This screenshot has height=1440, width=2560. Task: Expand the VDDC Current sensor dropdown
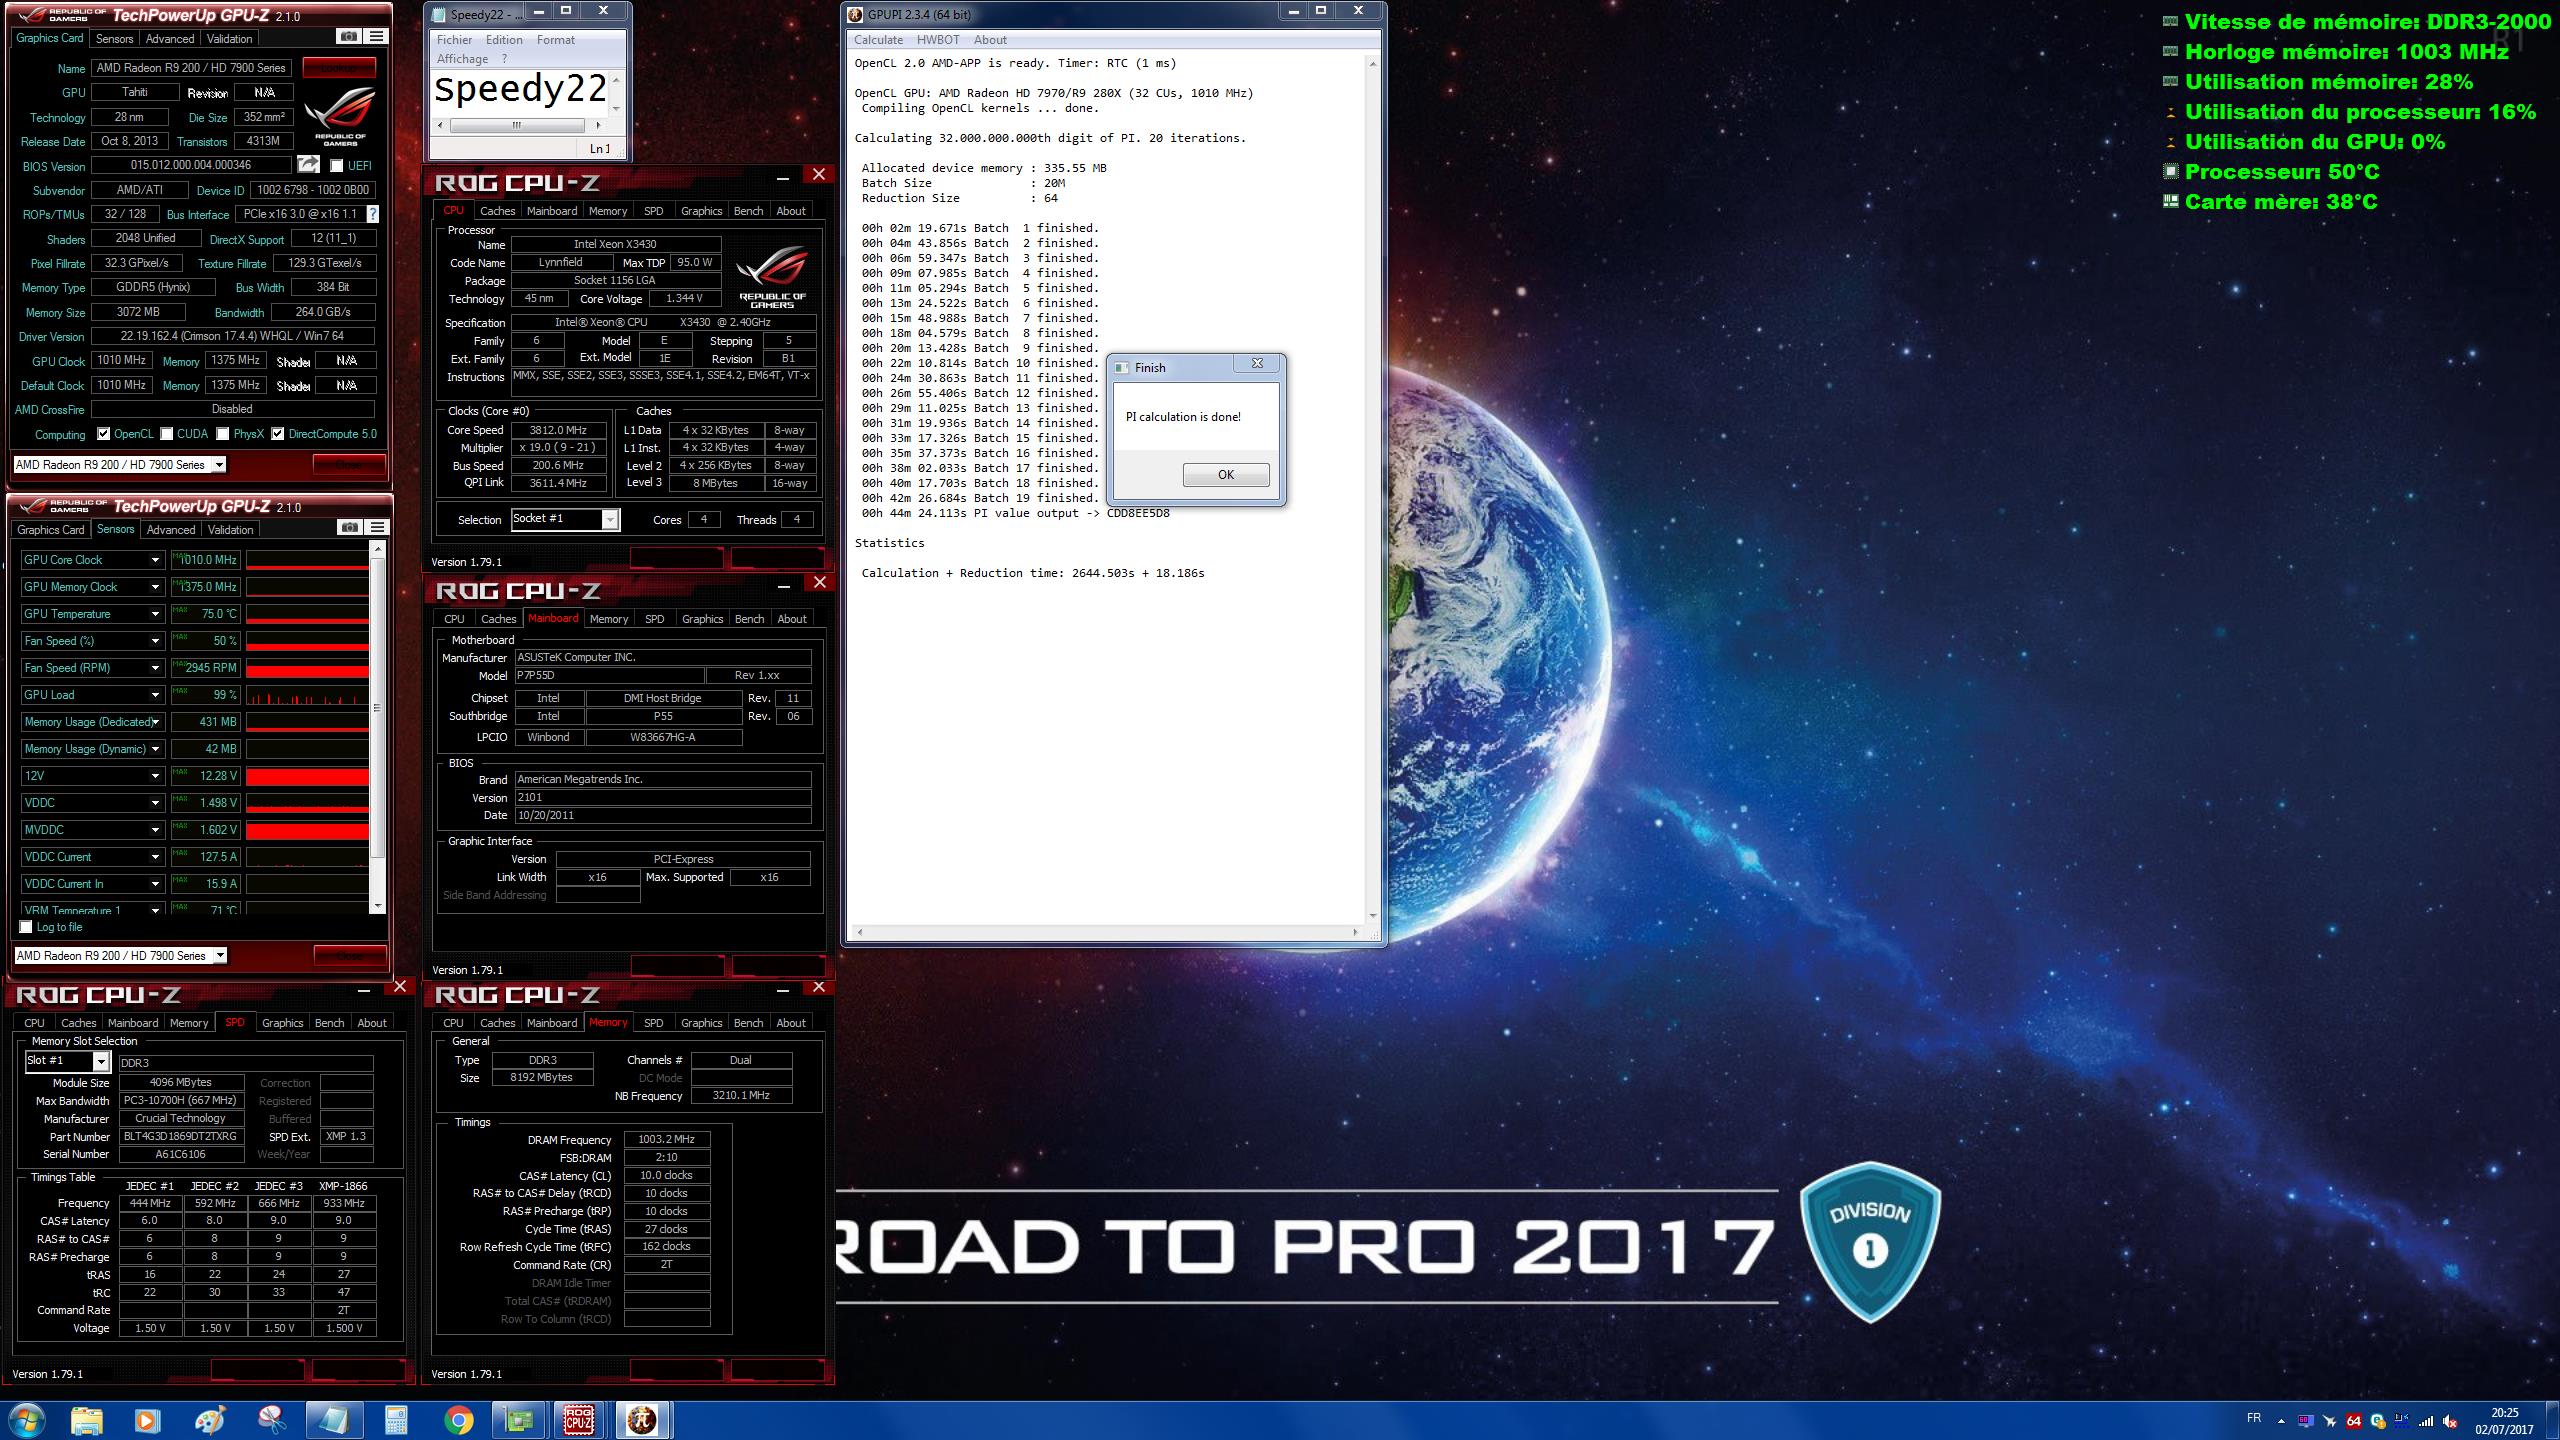coord(155,857)
